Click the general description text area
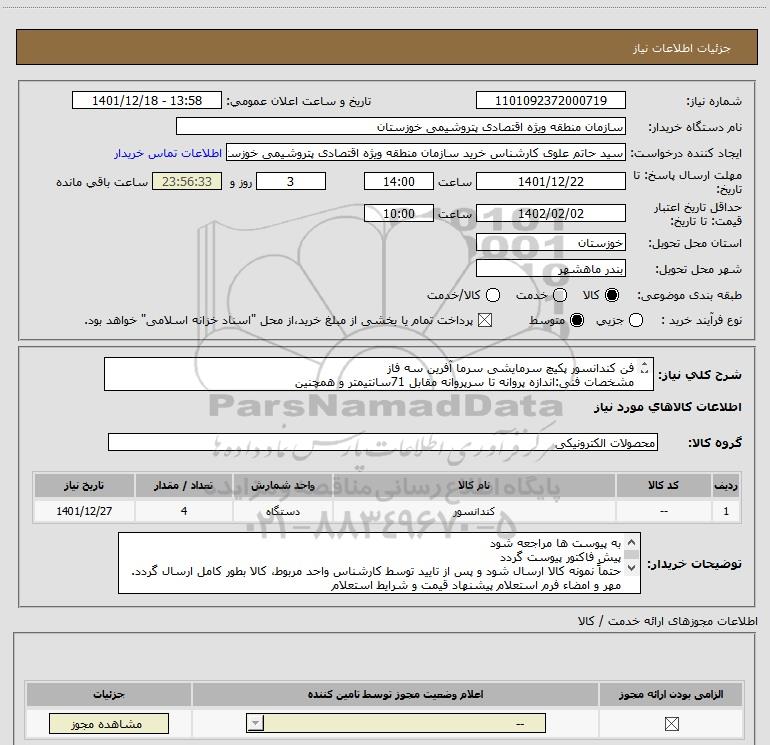This screenshot has height=745, width=770. tap(379, 374)
